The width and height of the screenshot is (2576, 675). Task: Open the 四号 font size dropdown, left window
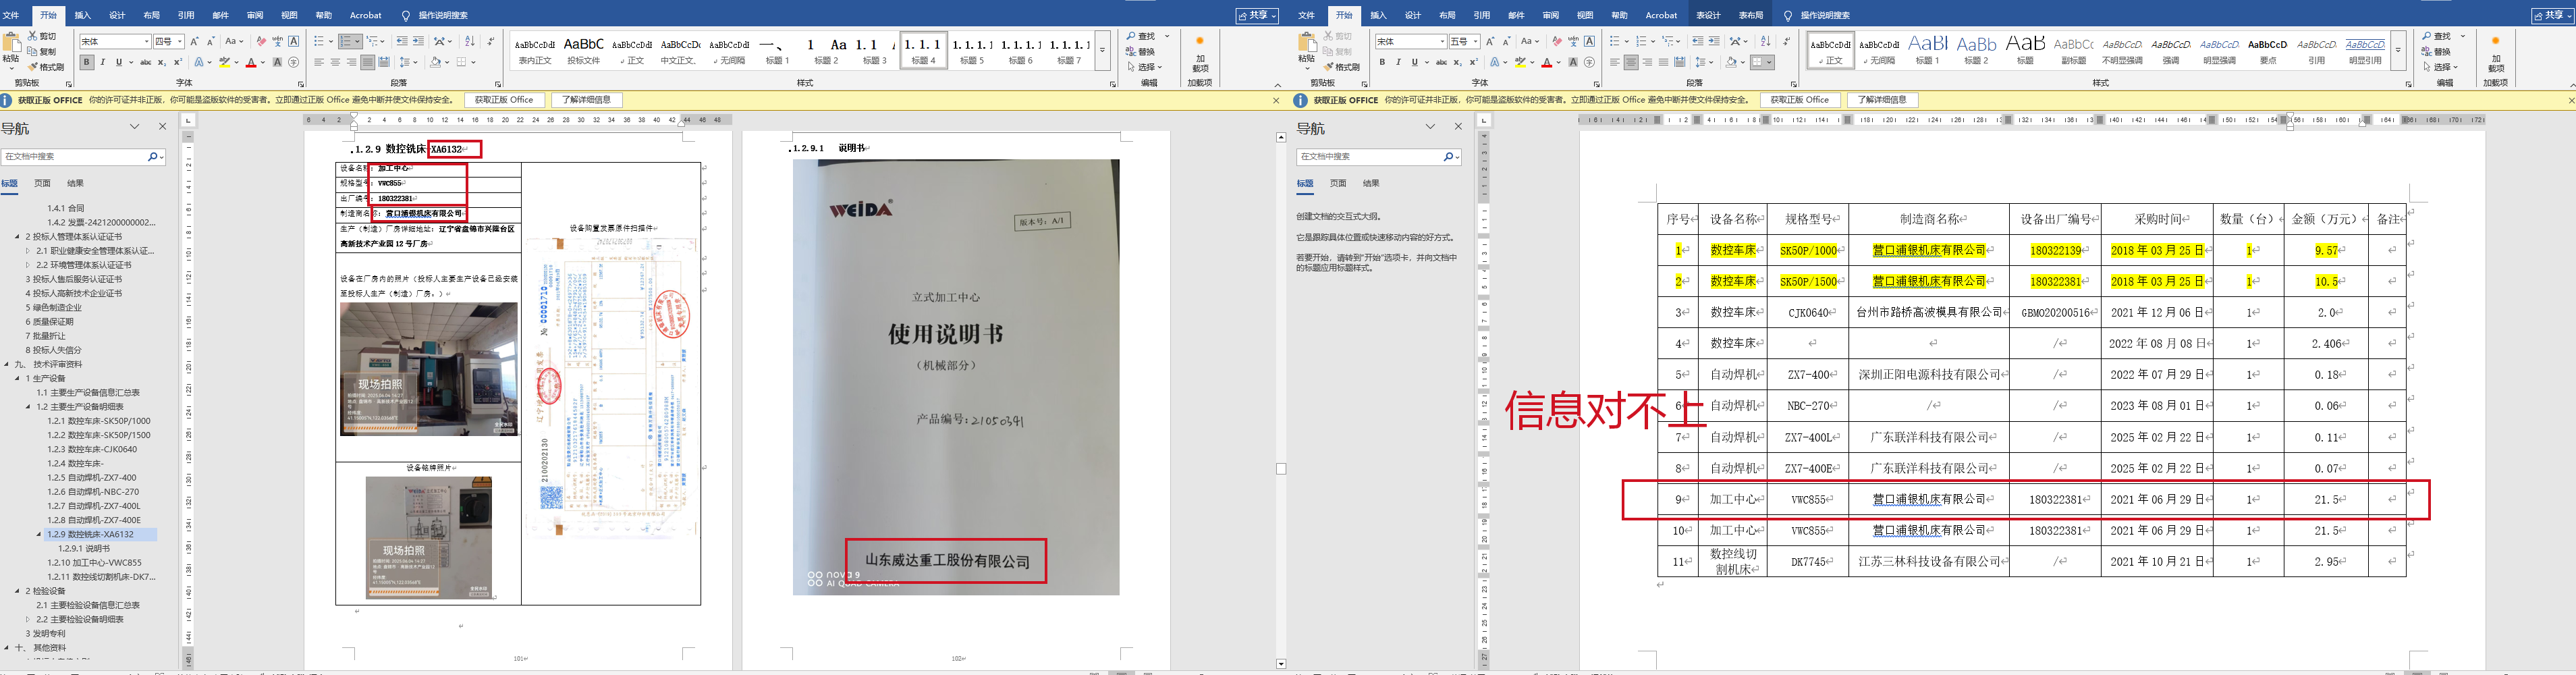tap(180, 41)
